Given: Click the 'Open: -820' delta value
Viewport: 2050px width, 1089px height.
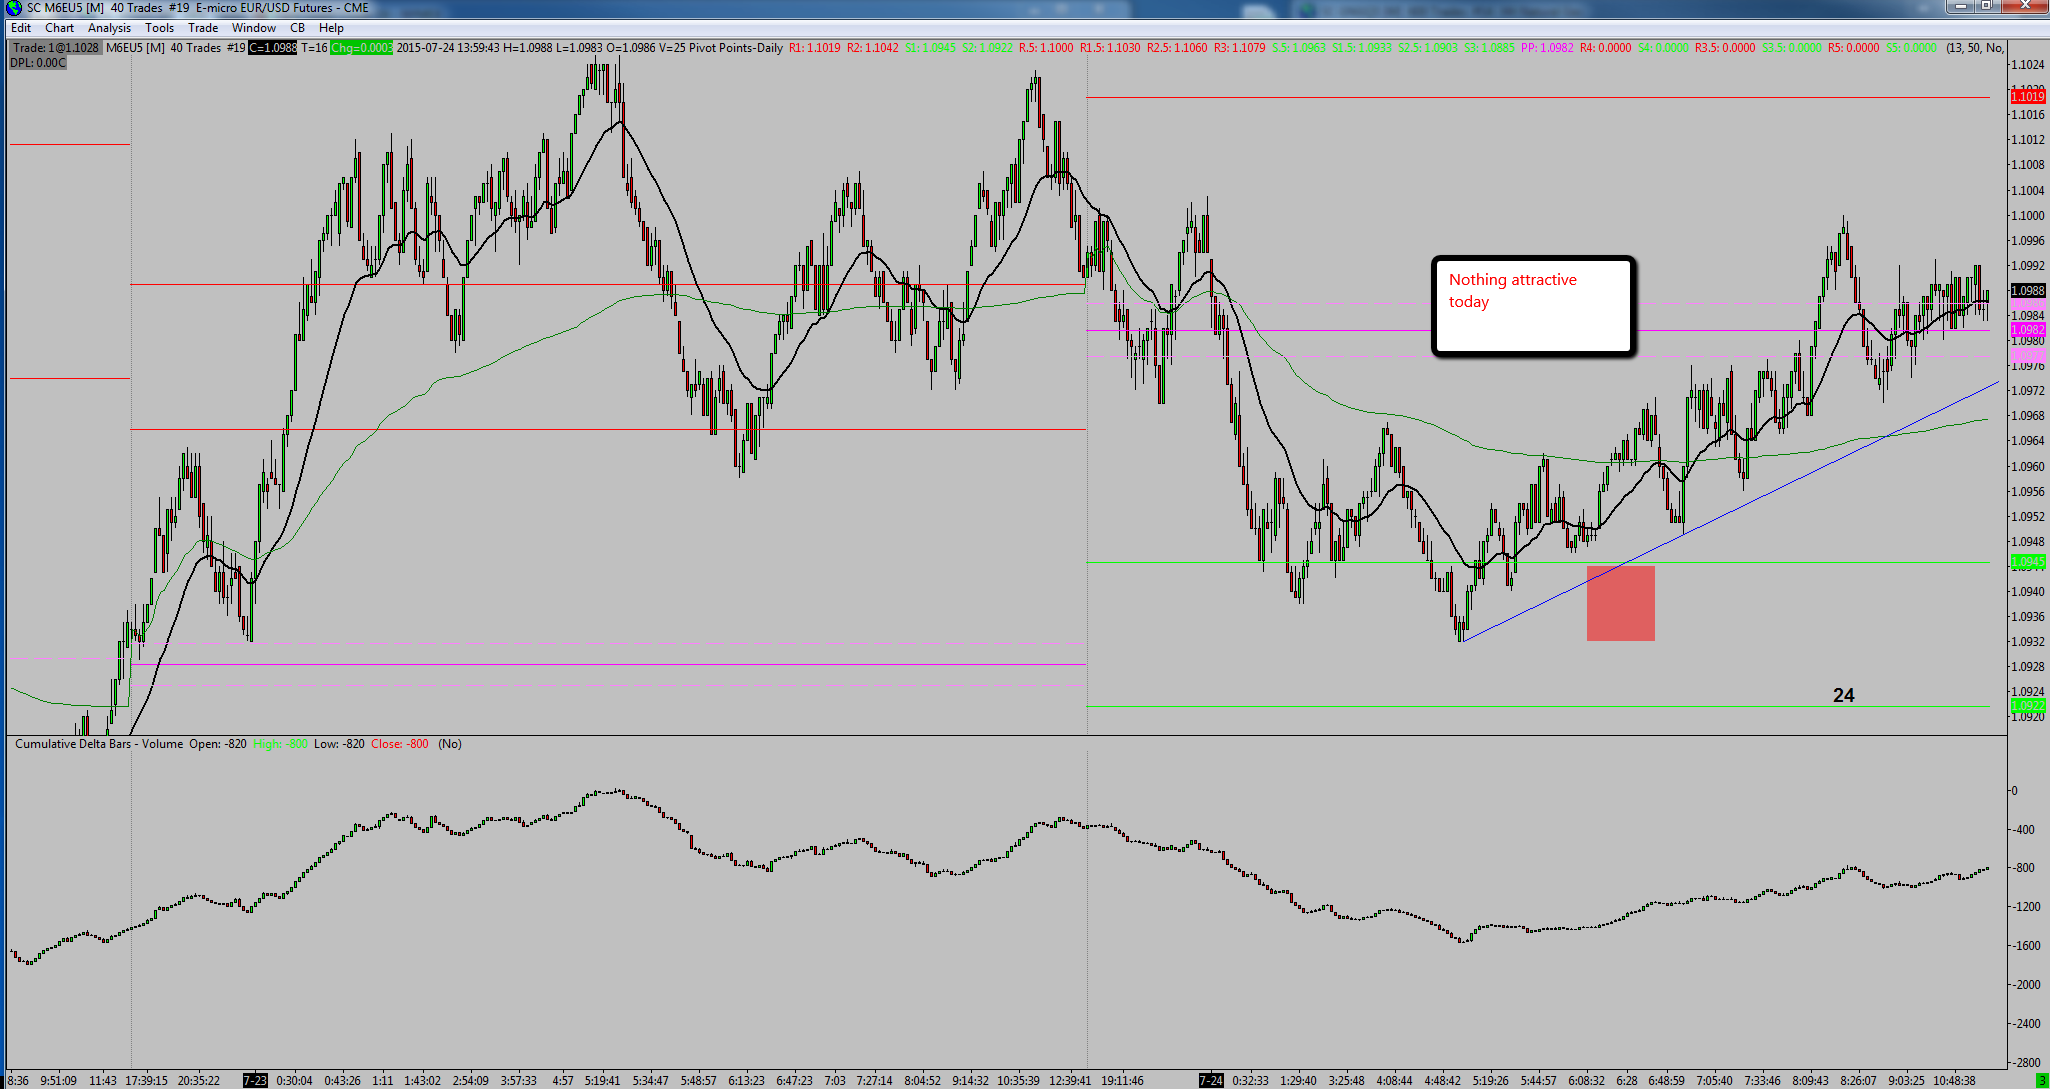Looking at the screenshot, I should pos(218,744).
